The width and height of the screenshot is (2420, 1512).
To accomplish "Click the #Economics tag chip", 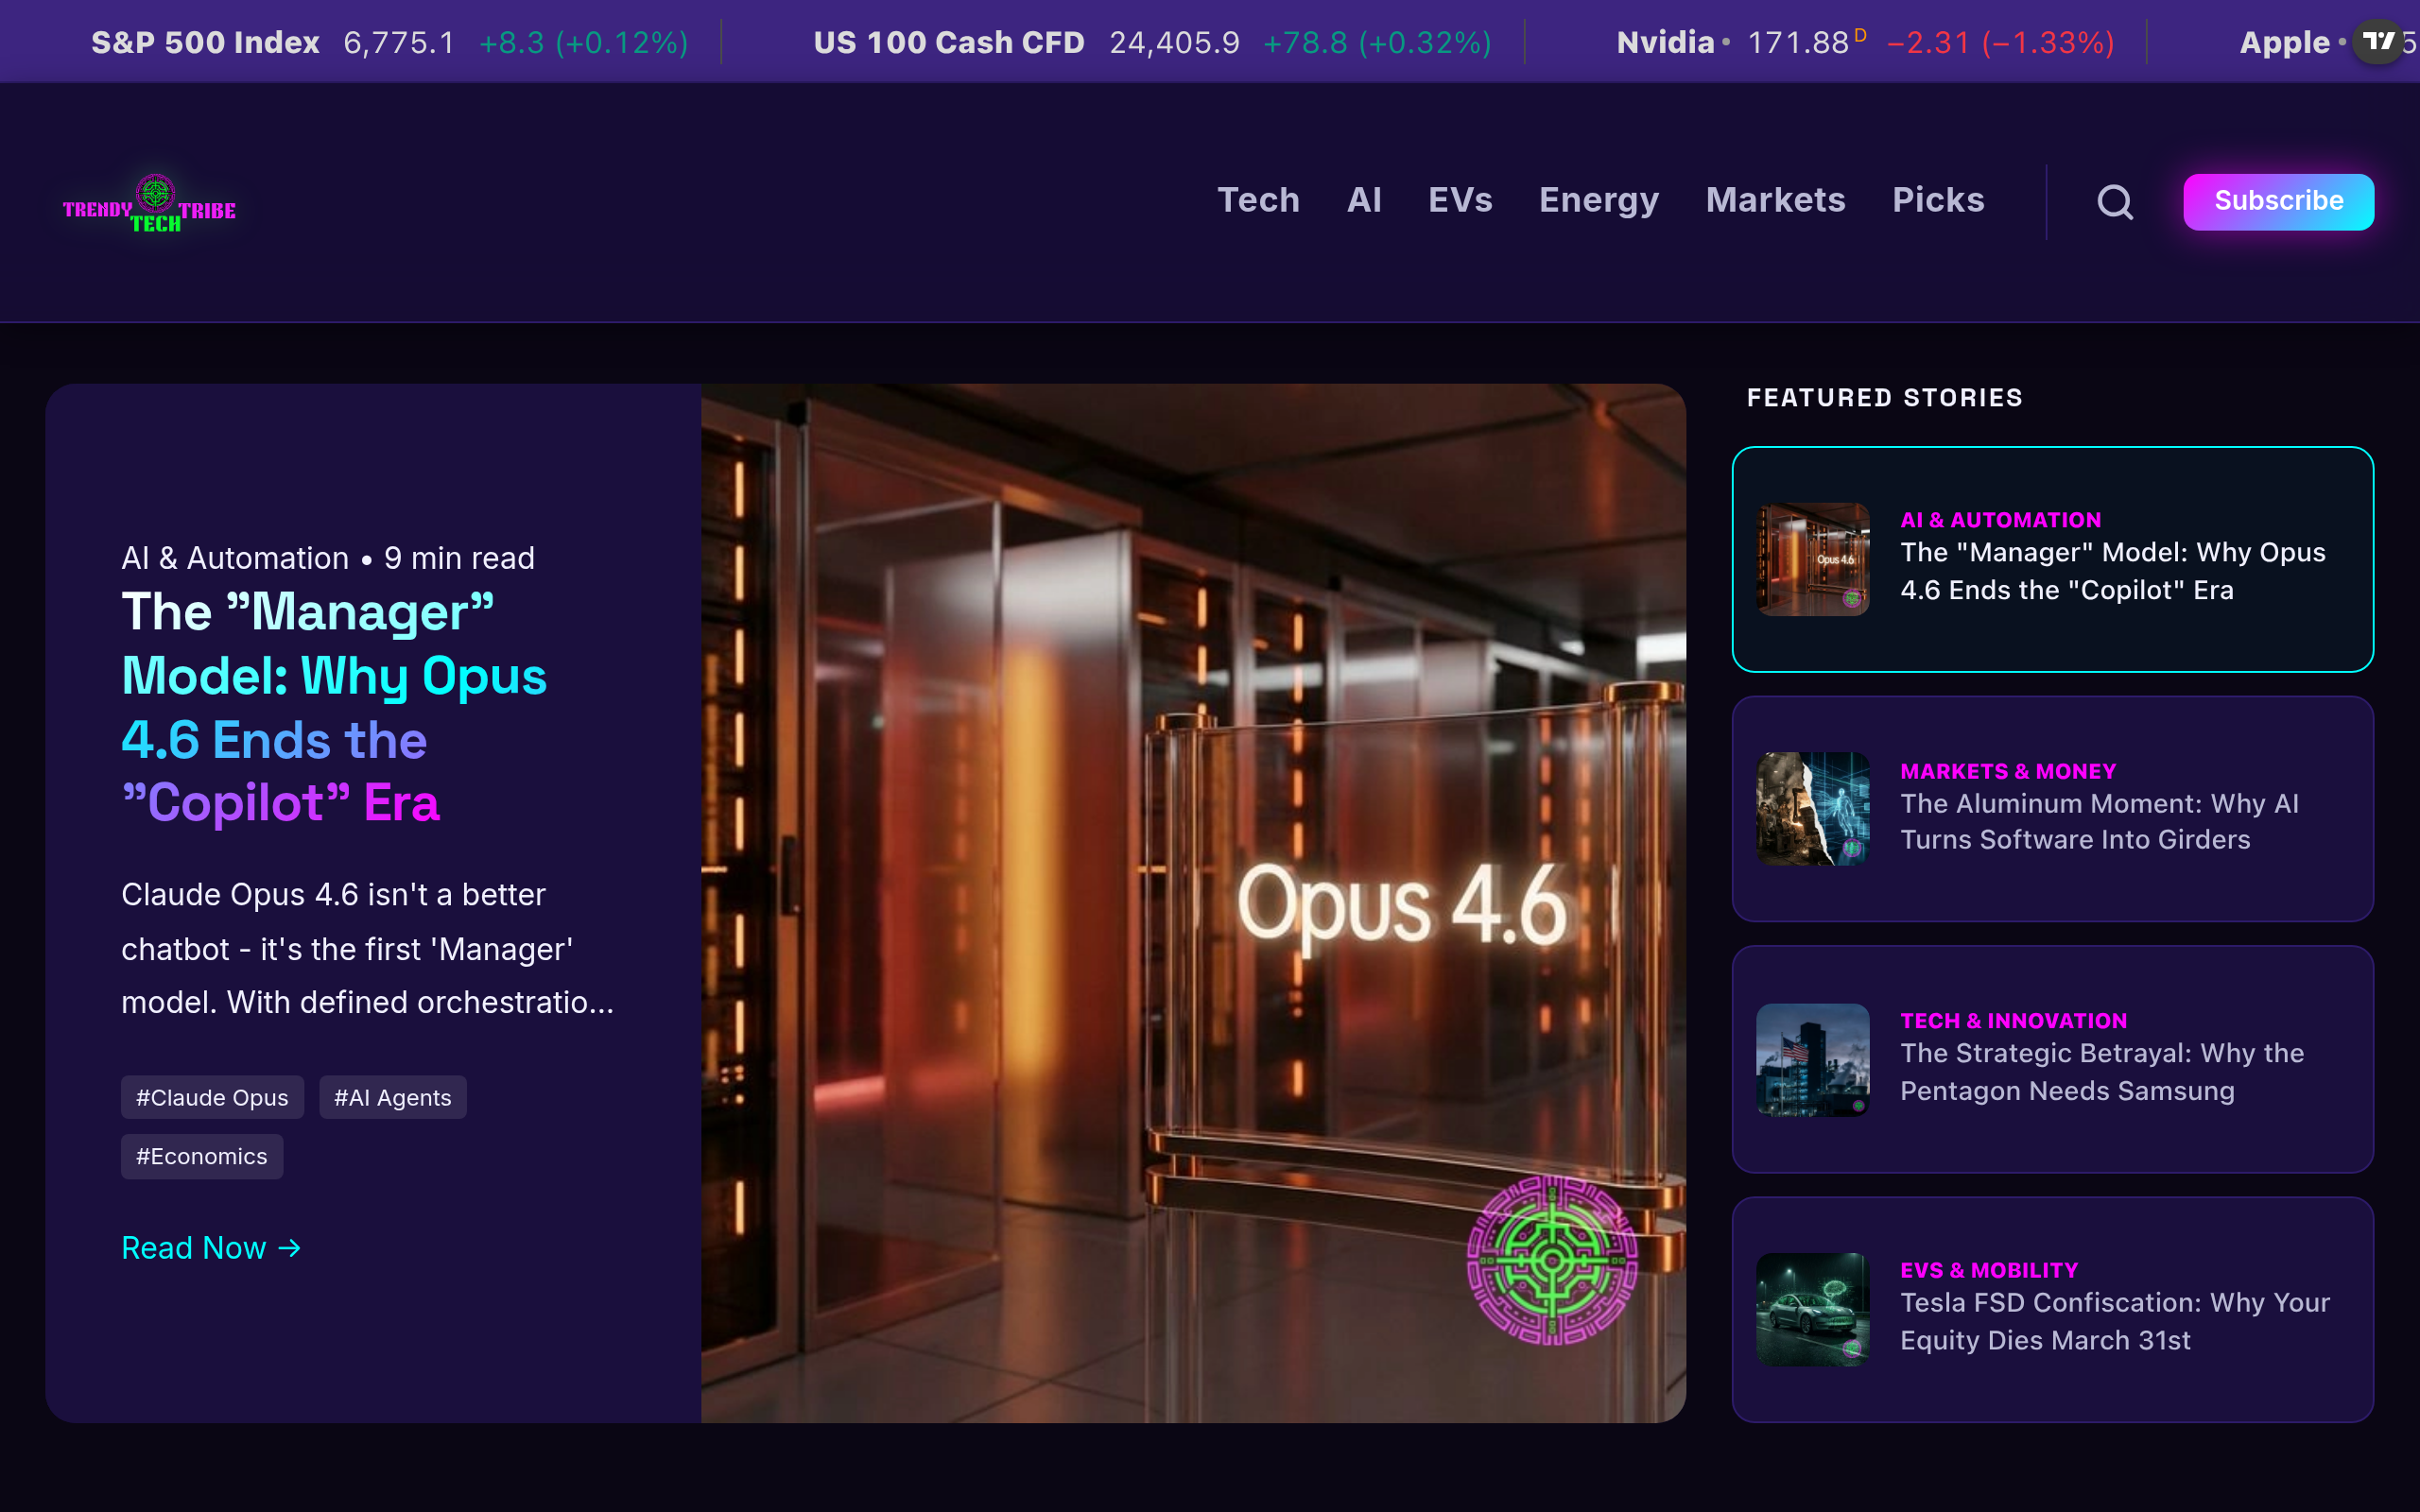I will (202, 1156).
